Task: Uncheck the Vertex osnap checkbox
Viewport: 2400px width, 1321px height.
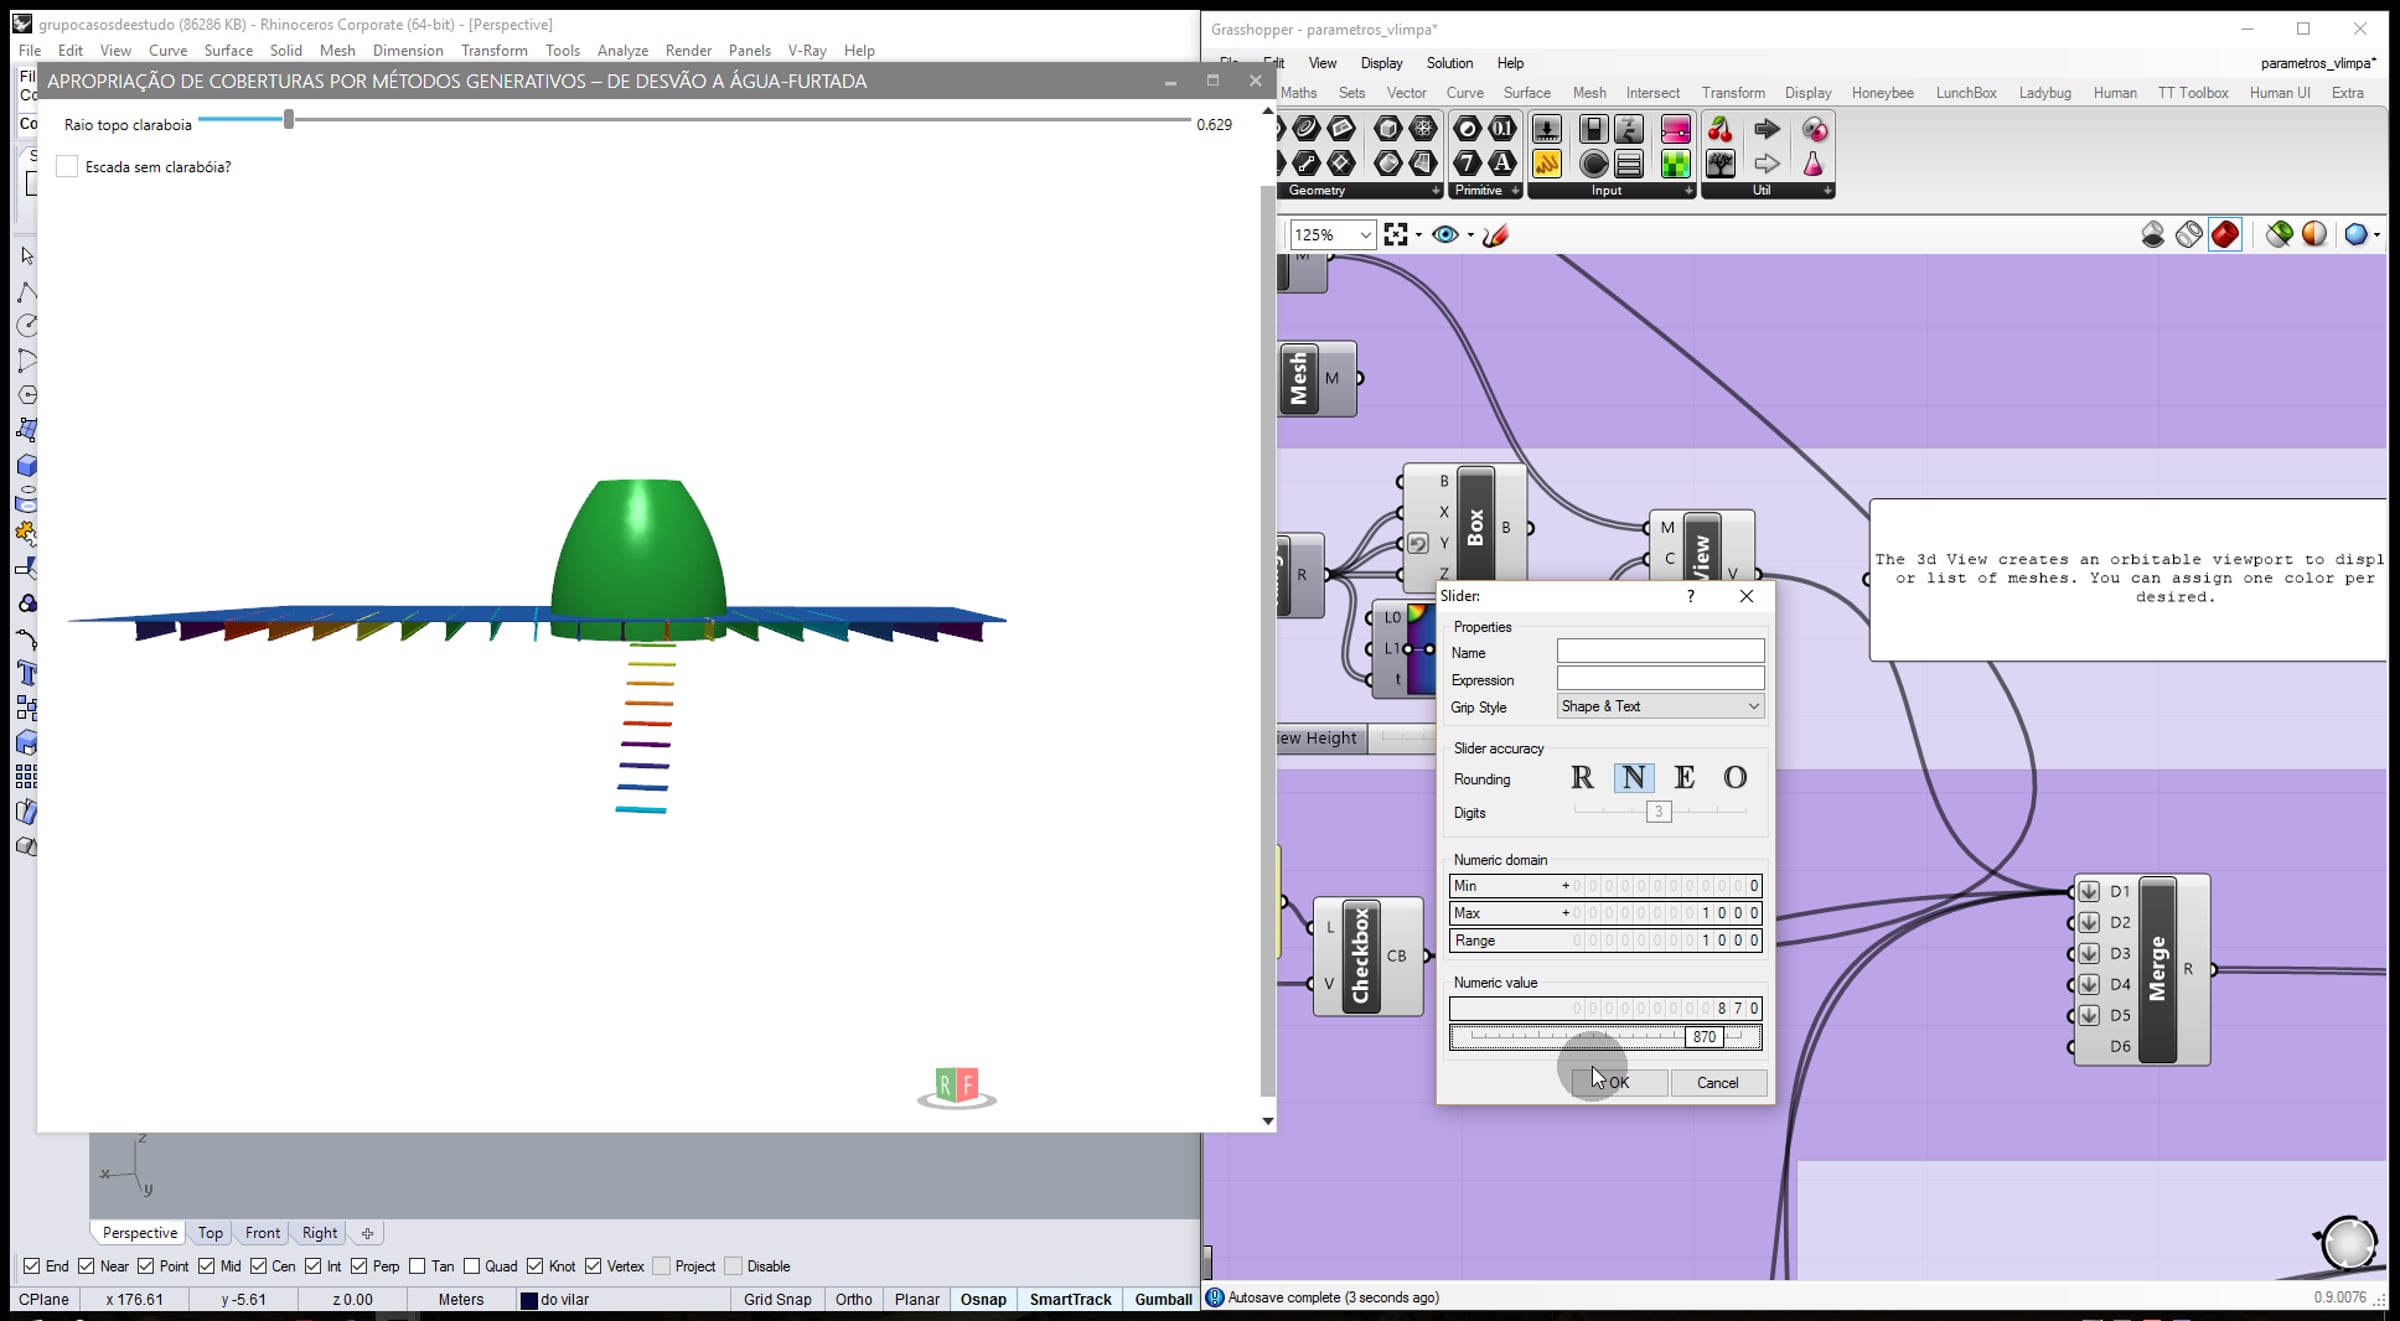Action: coord(594,1266)
